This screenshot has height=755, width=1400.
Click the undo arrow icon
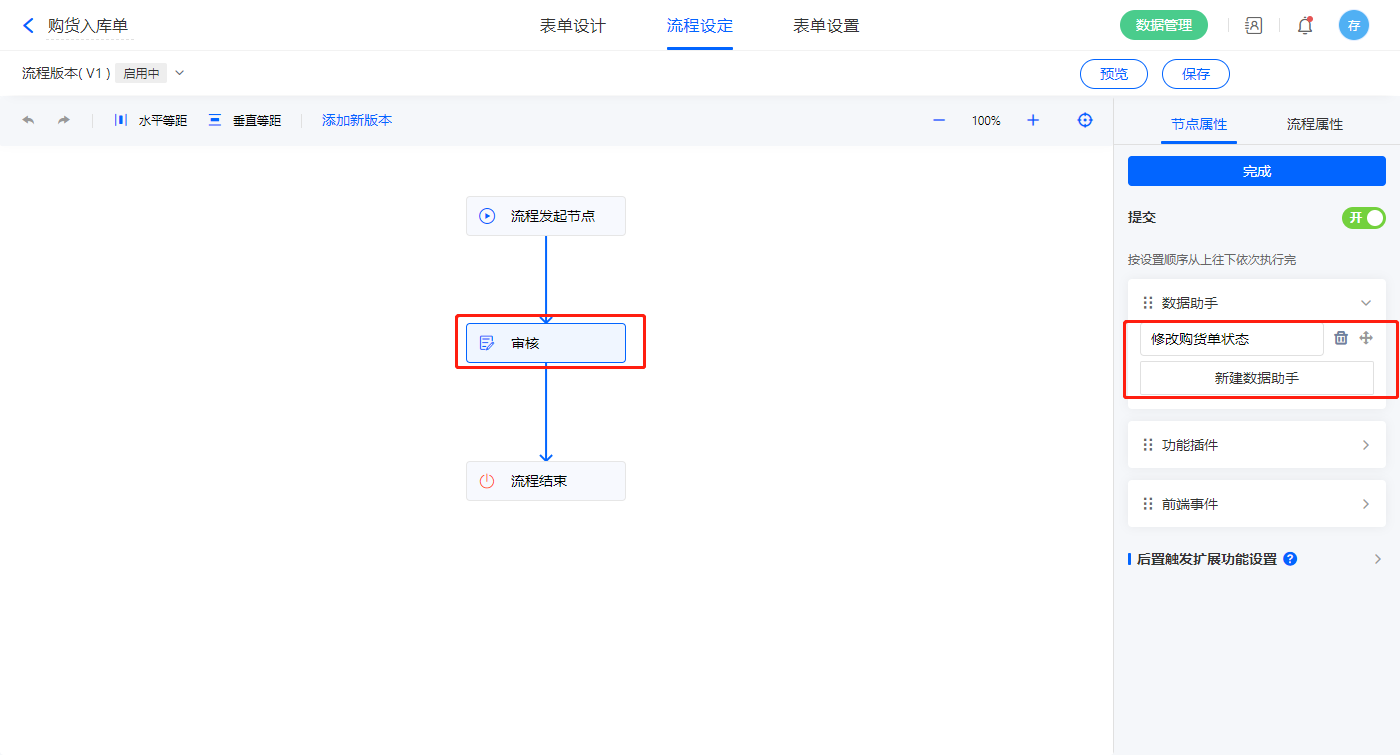[28, 120]
